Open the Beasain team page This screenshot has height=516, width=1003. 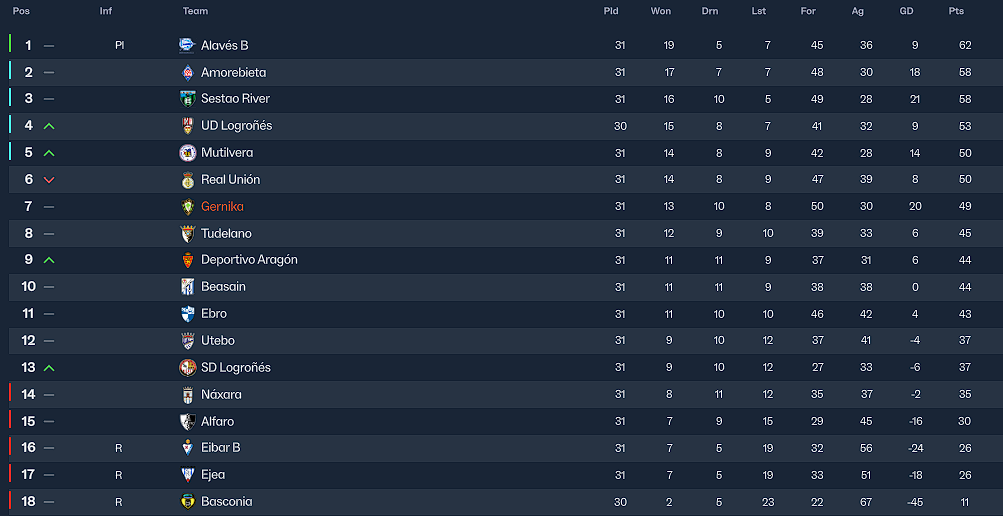(223, 287)
